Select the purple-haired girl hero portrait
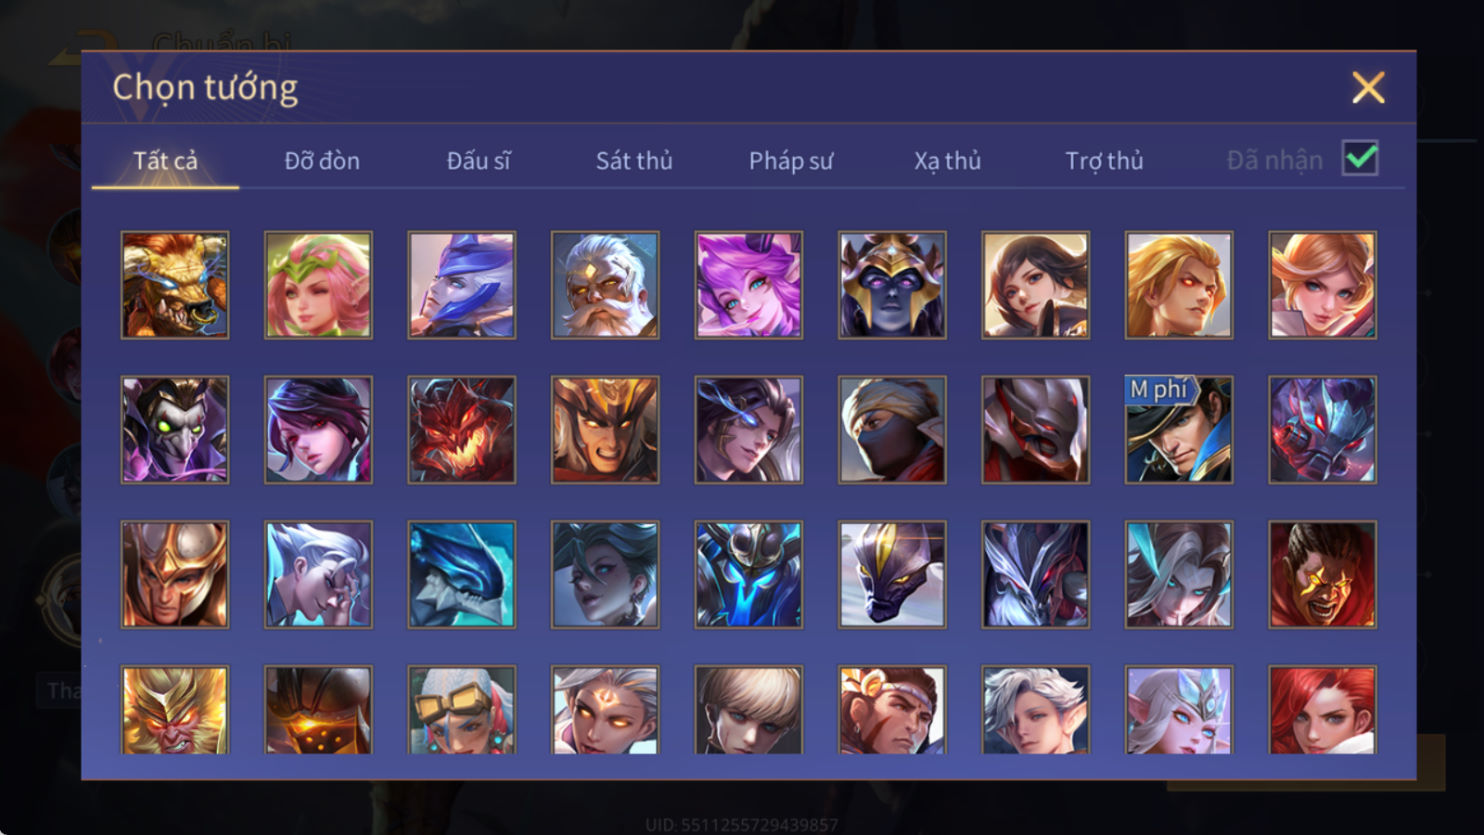Image resolution: width=1484 pixels, height=835 pixels. coord(749,285)
